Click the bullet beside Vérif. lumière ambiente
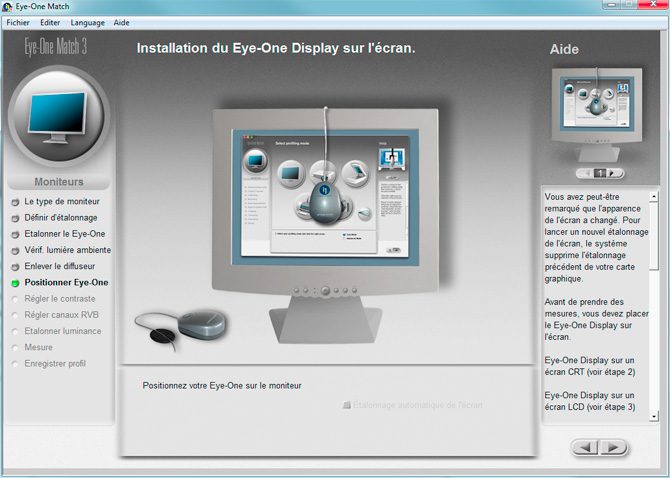The image size is (670, 478). pos(15,250)
